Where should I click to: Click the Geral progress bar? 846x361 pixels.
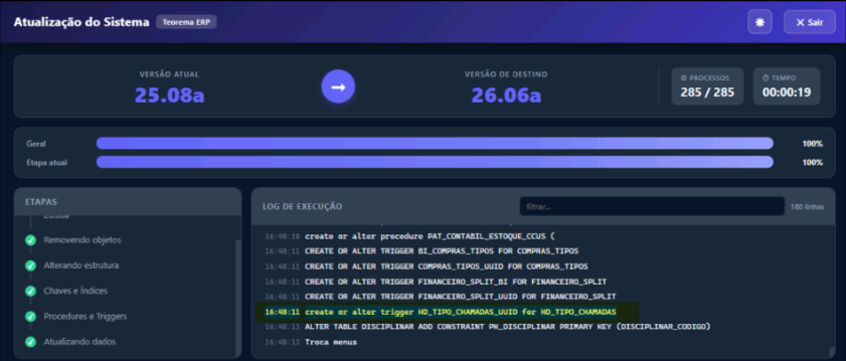(434, 144)
